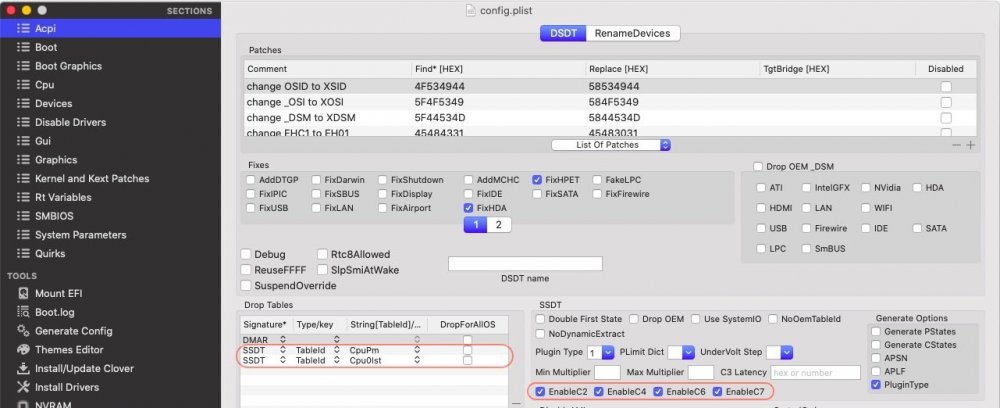Image resolution: width=1000 pixels, height=408 pixels.
Task: Open the Boot.log tool icon
Action: click(22, 312)
